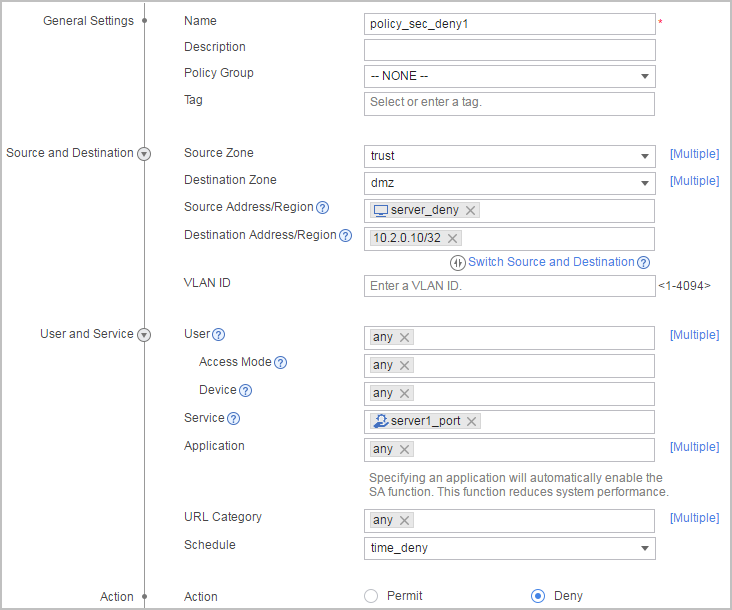
Task: Click the Multiple link beside Destination Zone
Action: pyautogui.click(x=694, y=181)
